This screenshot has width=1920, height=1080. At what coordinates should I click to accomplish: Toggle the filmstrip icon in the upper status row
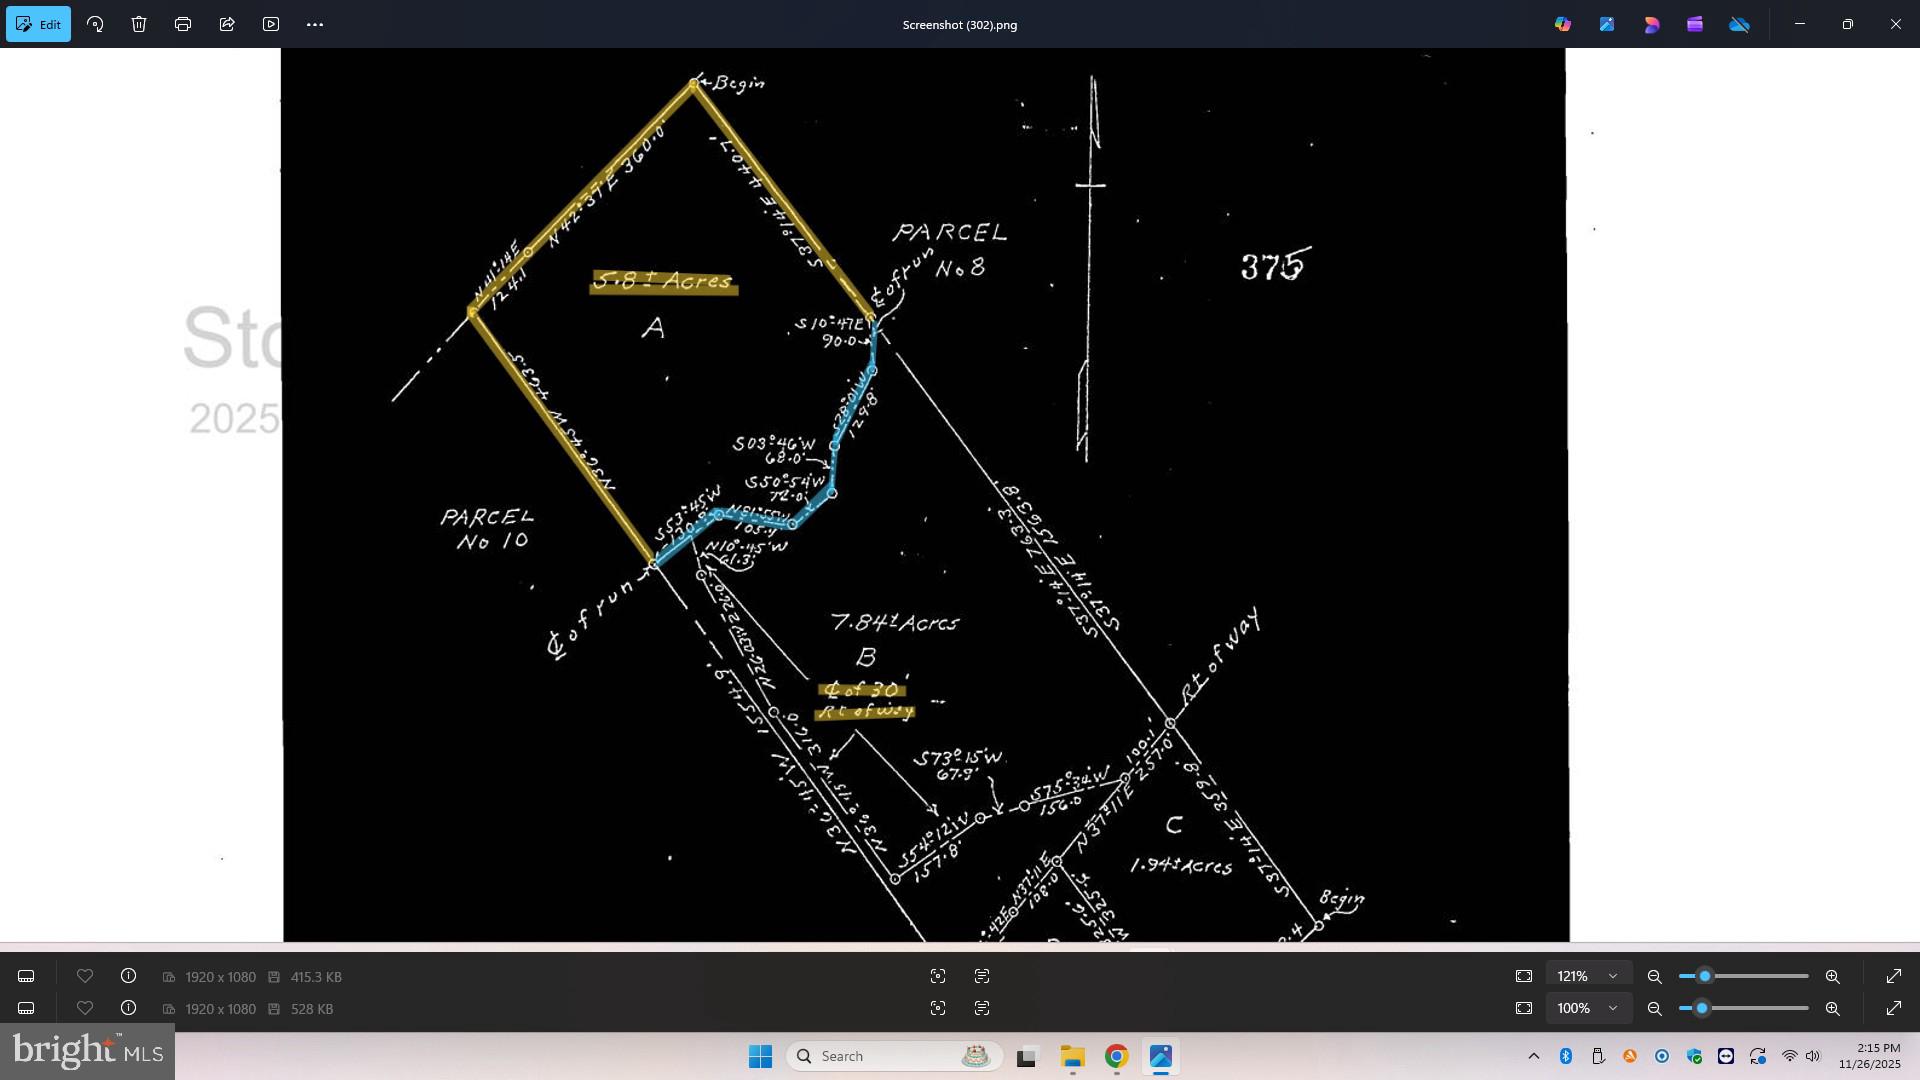coord(27,976)
